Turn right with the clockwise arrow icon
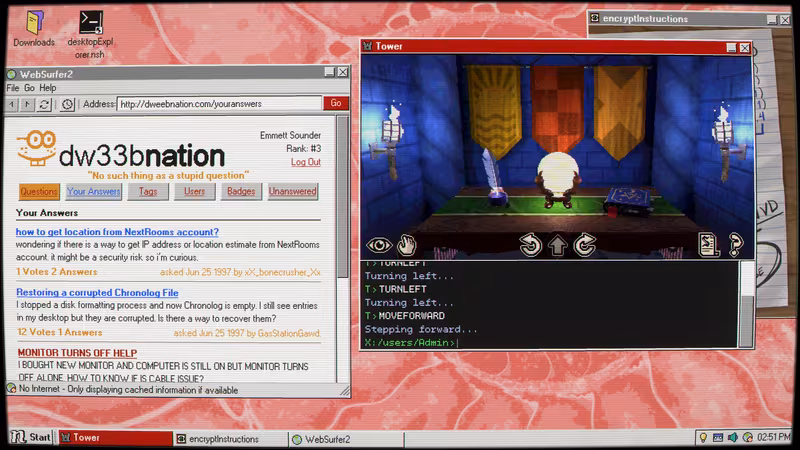 585,245
